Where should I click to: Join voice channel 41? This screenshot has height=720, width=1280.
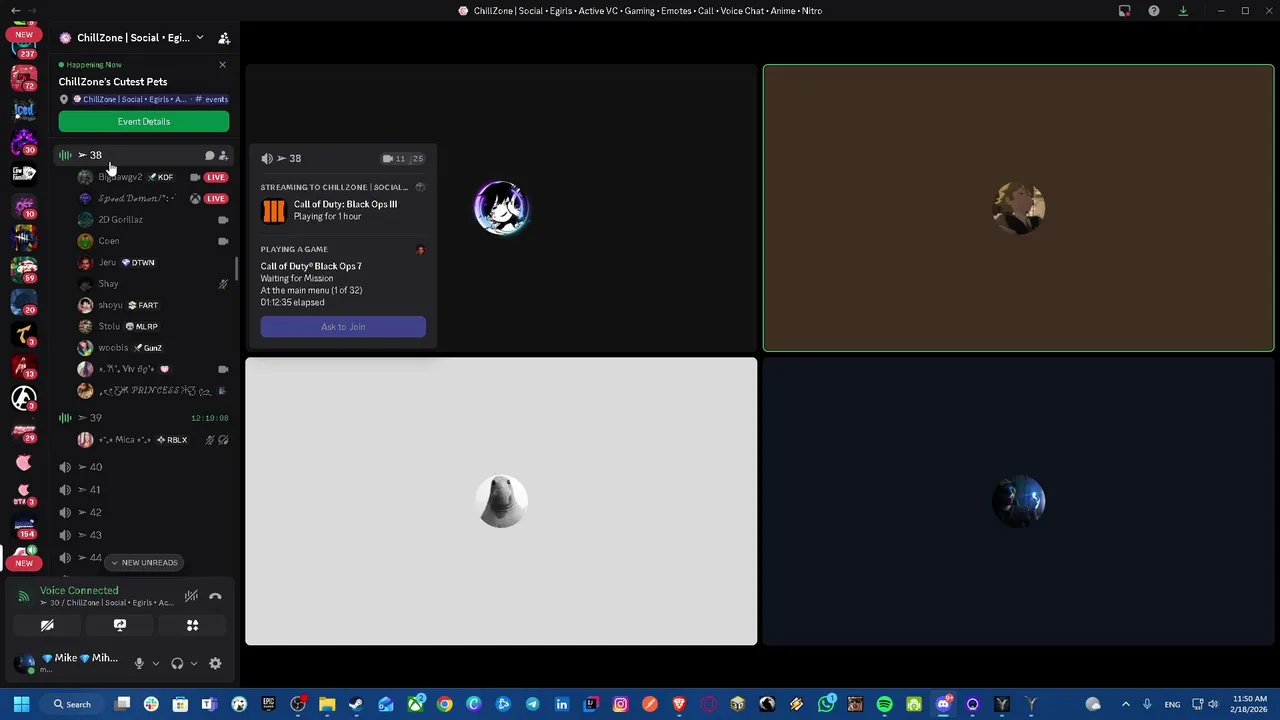(144, 490)
